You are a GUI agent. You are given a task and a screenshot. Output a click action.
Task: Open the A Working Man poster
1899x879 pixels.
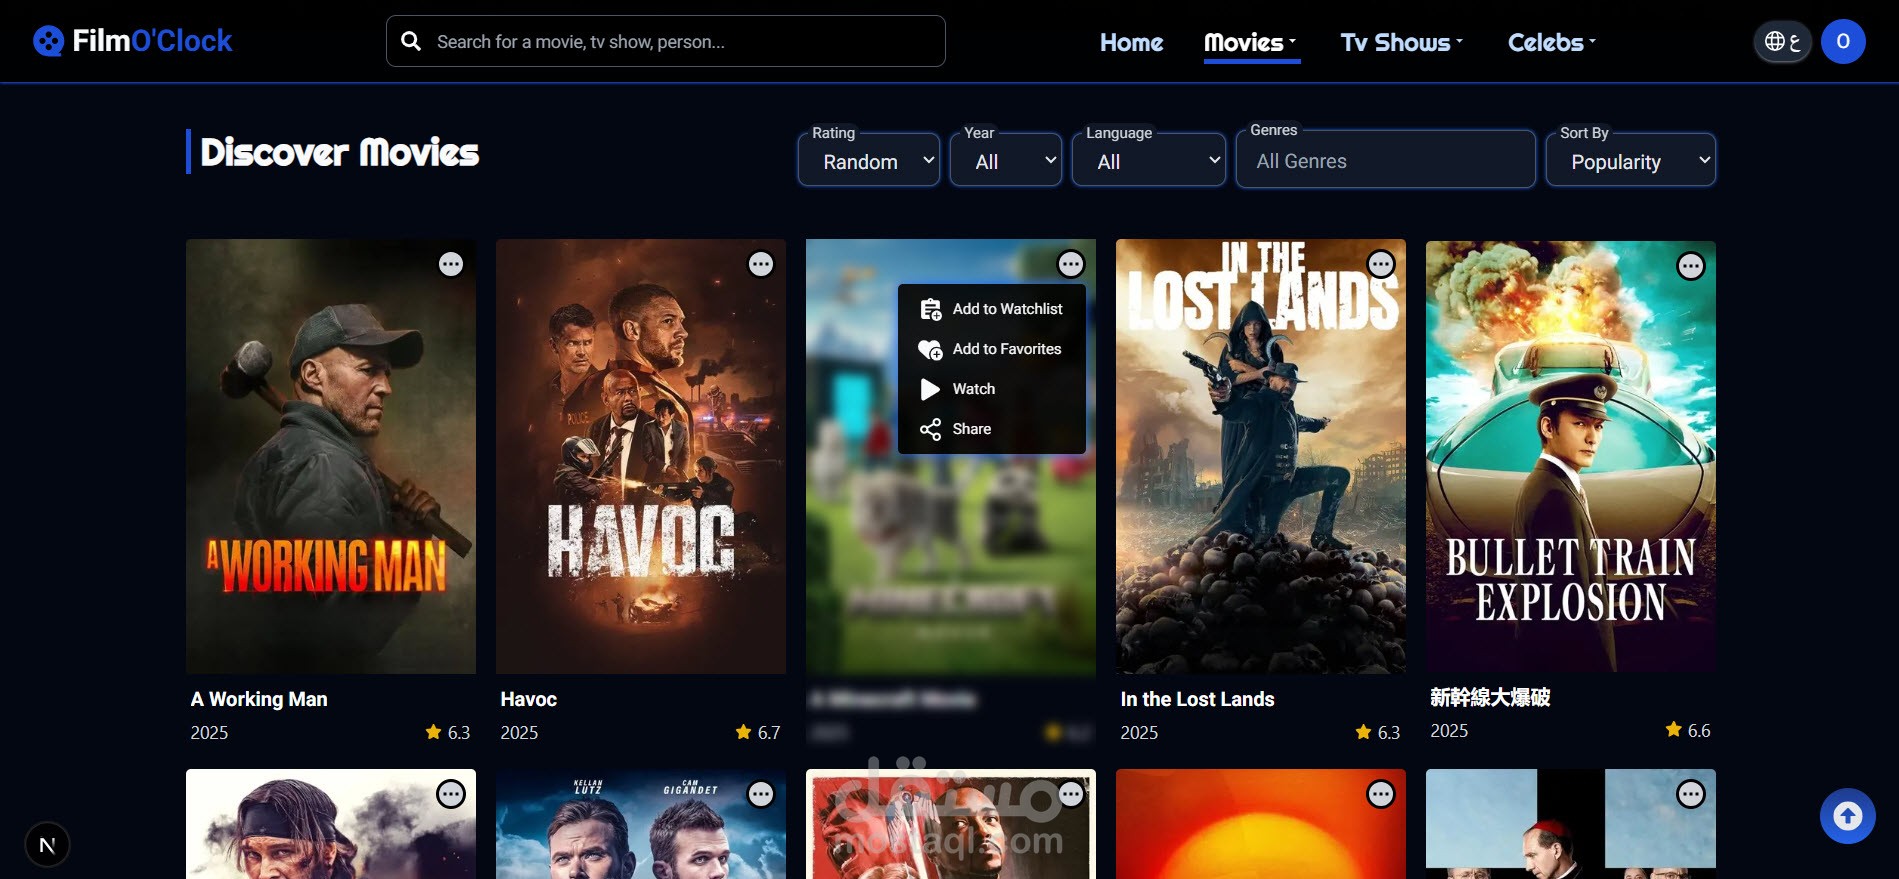click(x=331, y=456)
